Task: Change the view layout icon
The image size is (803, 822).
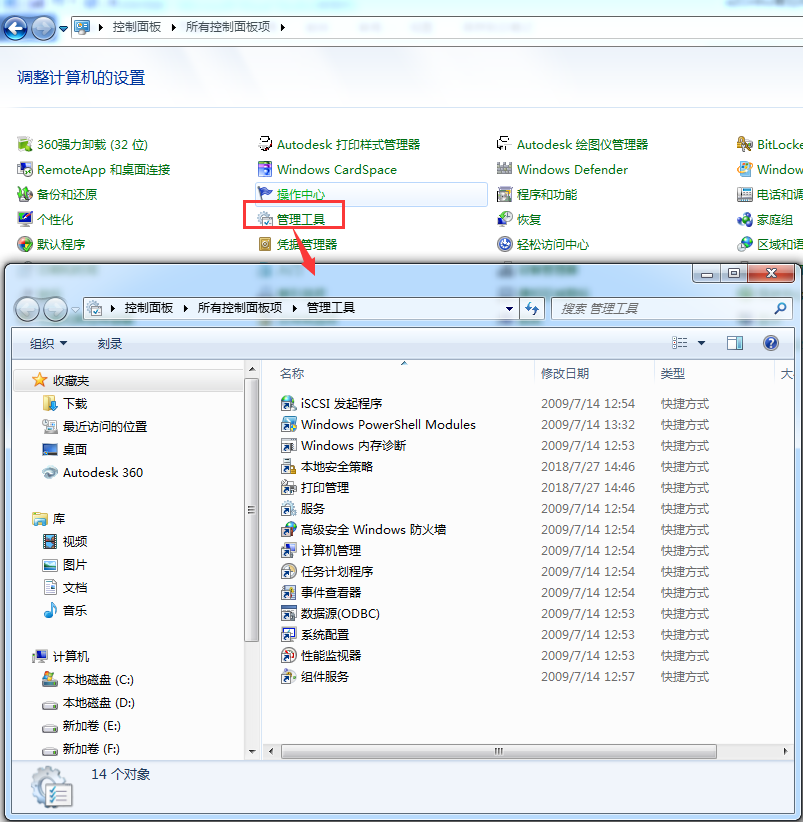Action: pyautogui.click(x=680, y=343)
